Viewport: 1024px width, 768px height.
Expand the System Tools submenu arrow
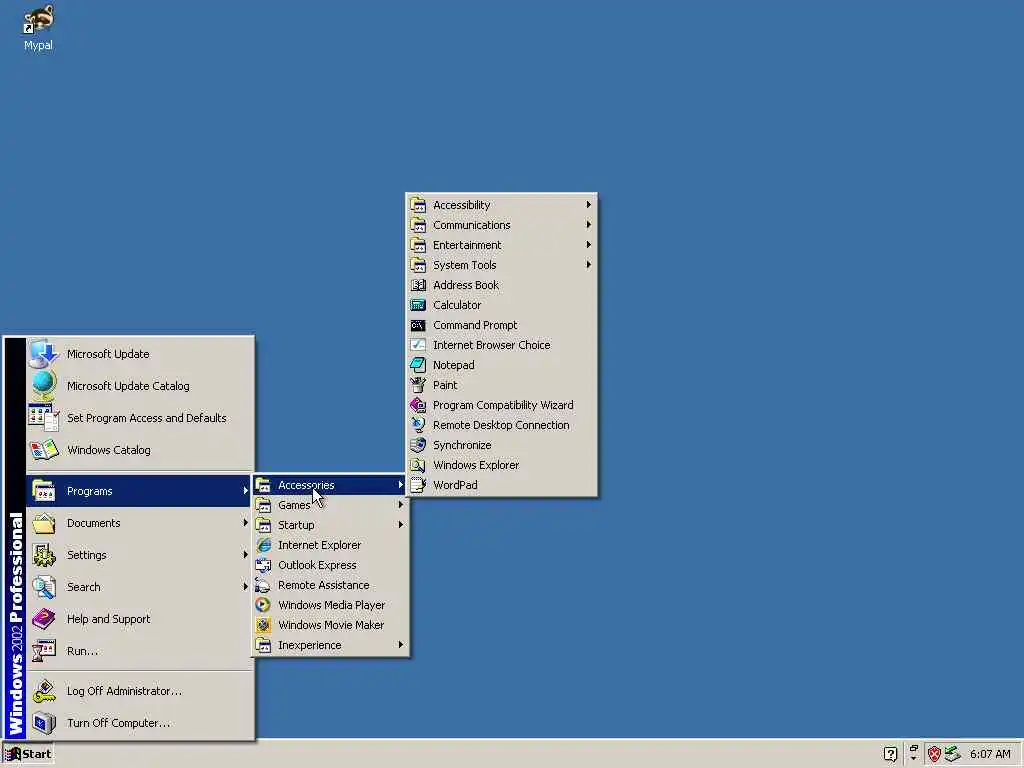[588, 265]
